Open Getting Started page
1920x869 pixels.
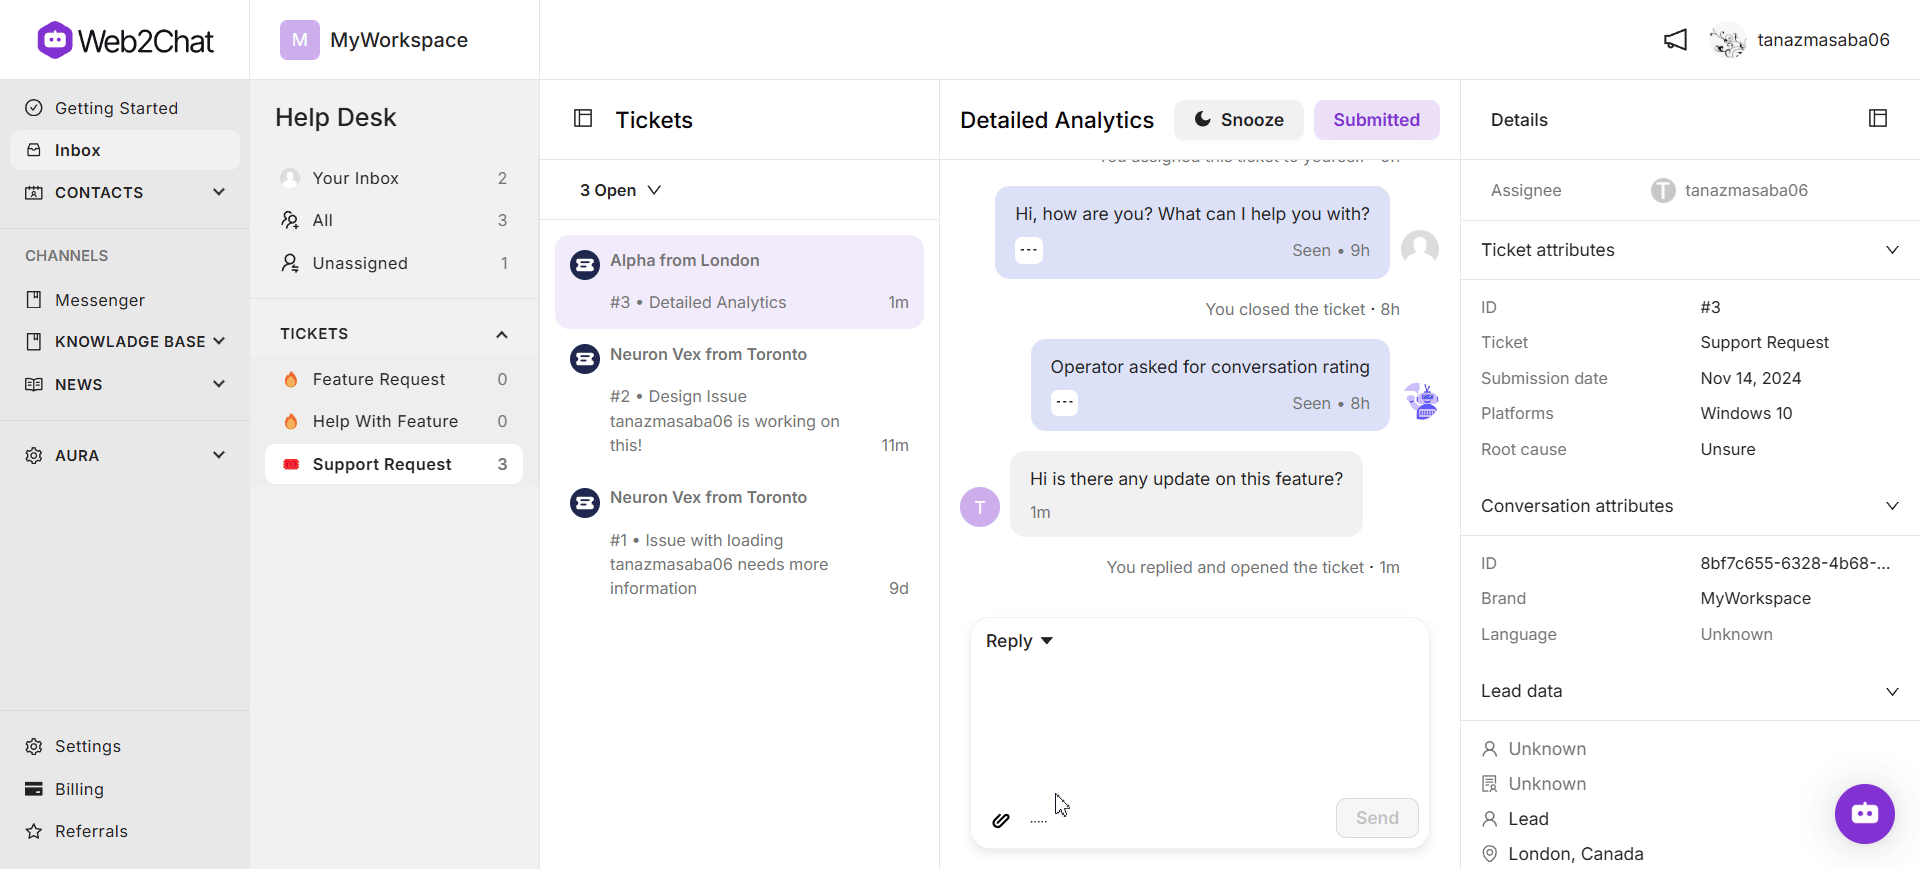coord(125,108)
